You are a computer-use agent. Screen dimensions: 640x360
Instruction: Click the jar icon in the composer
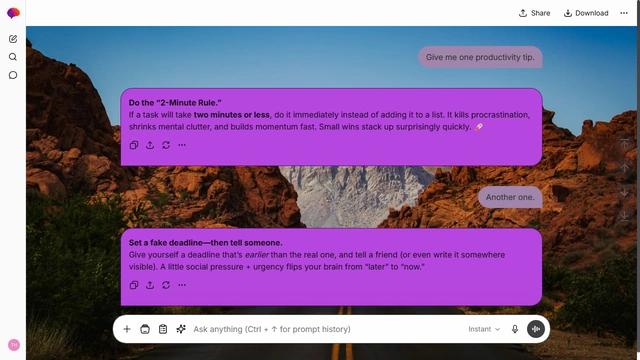pos(145,329)
